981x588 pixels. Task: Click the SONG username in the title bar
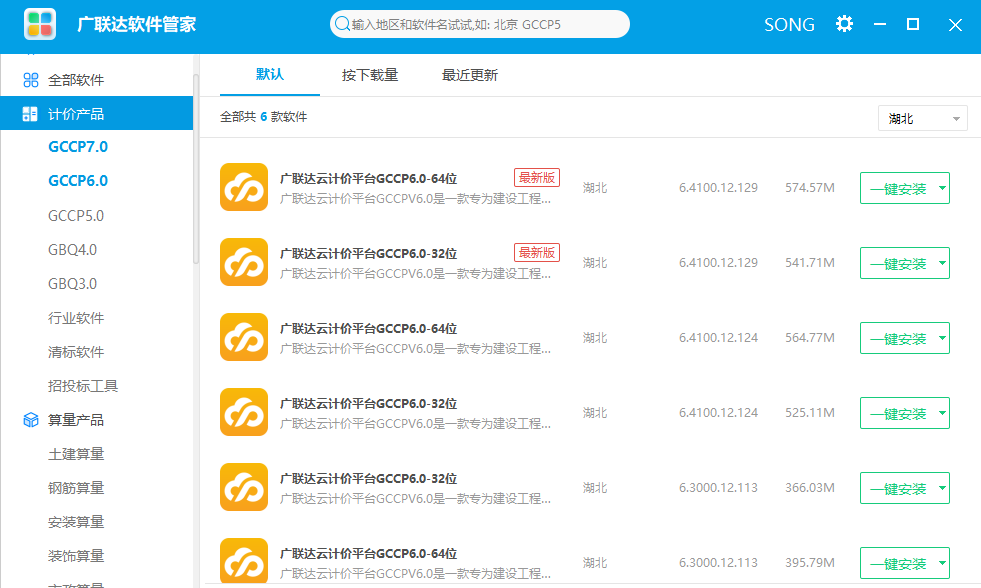click(789, 24)
